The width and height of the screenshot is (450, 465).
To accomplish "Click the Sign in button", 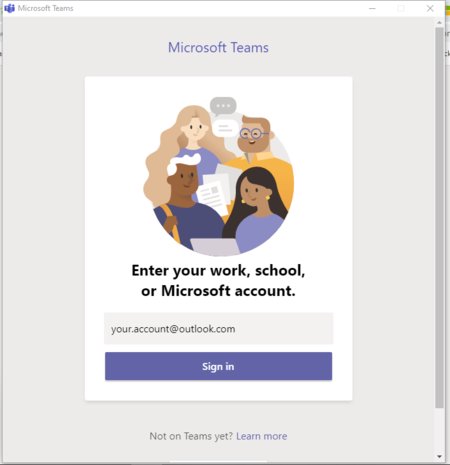I will tap(218, 366).
